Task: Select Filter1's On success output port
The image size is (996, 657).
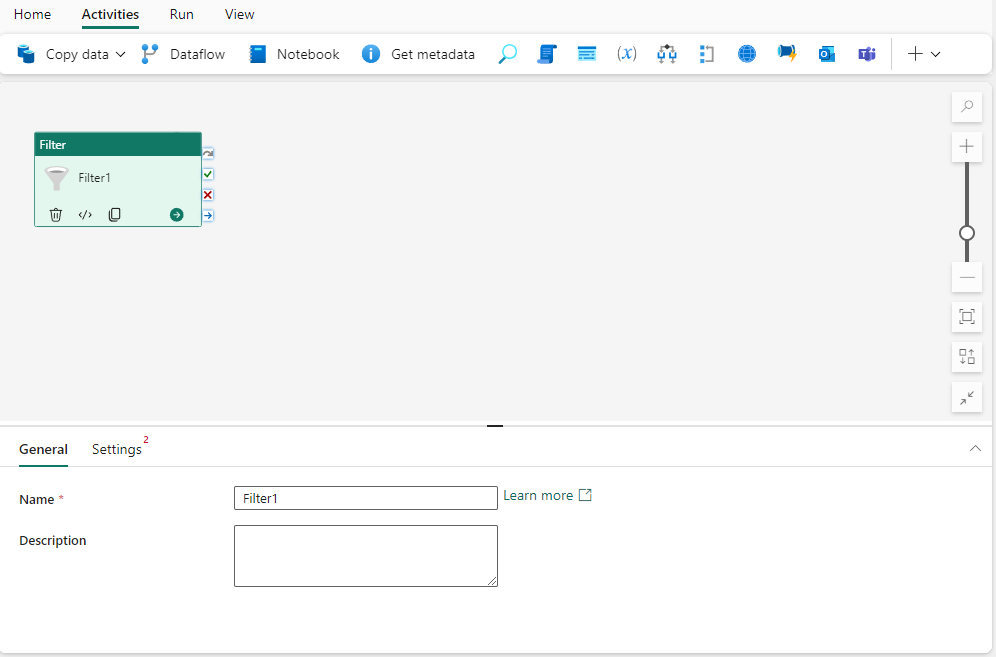Action: click(x=208, y=174)
